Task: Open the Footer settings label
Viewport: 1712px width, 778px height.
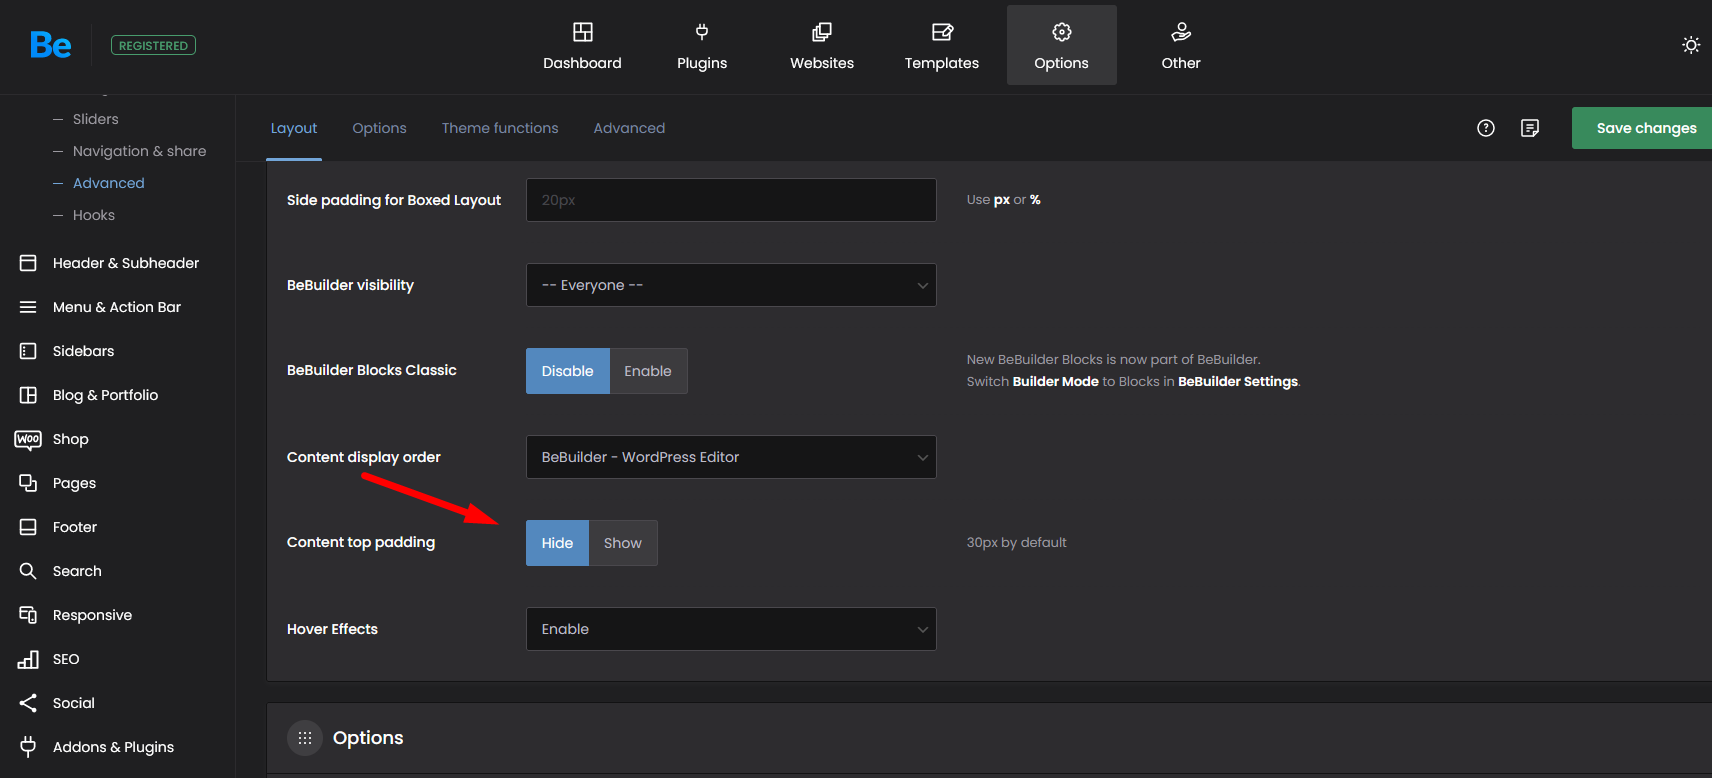Action: coord(75,527)
